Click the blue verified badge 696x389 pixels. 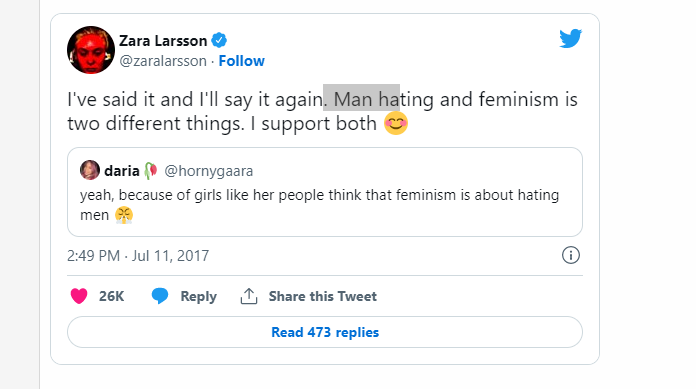point(219,40)
